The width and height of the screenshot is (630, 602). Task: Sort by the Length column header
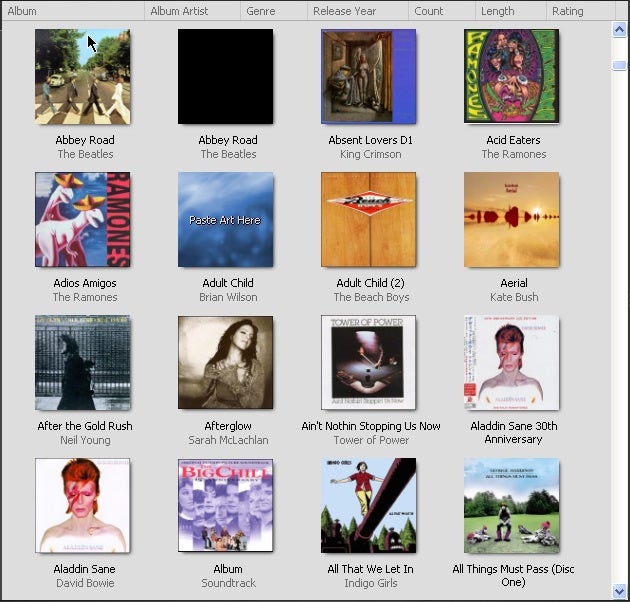pyautogui.click(x=511, y=11)
